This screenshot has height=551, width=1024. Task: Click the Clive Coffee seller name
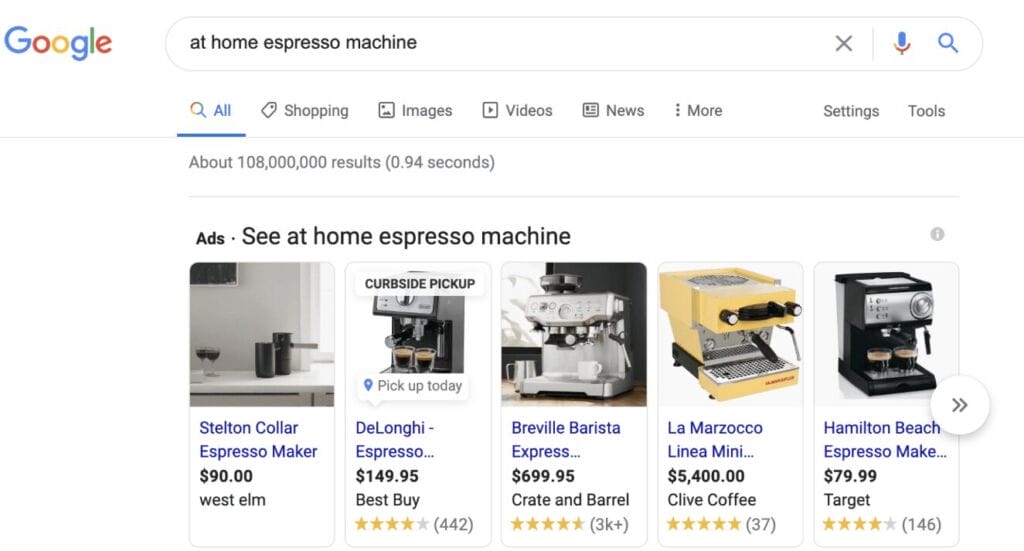click(711, 500)
